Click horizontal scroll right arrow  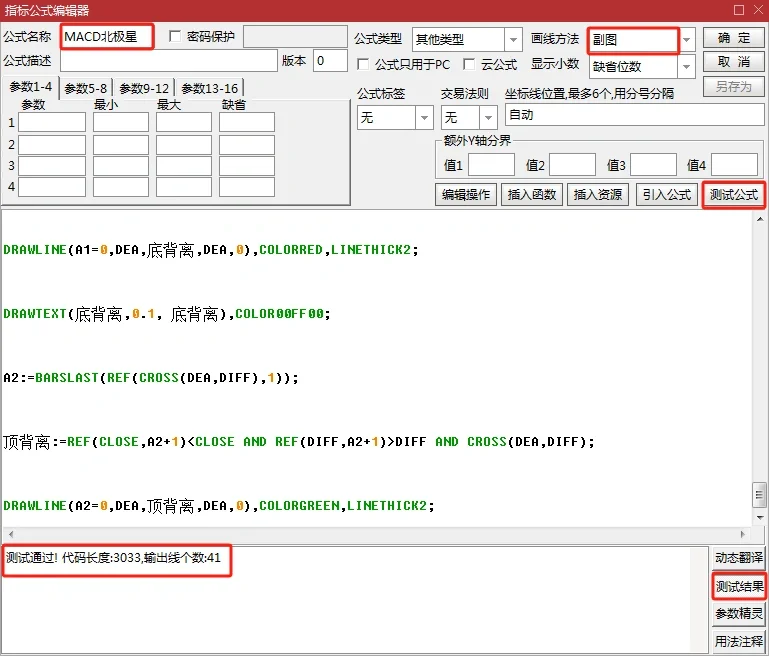[743, 534]
